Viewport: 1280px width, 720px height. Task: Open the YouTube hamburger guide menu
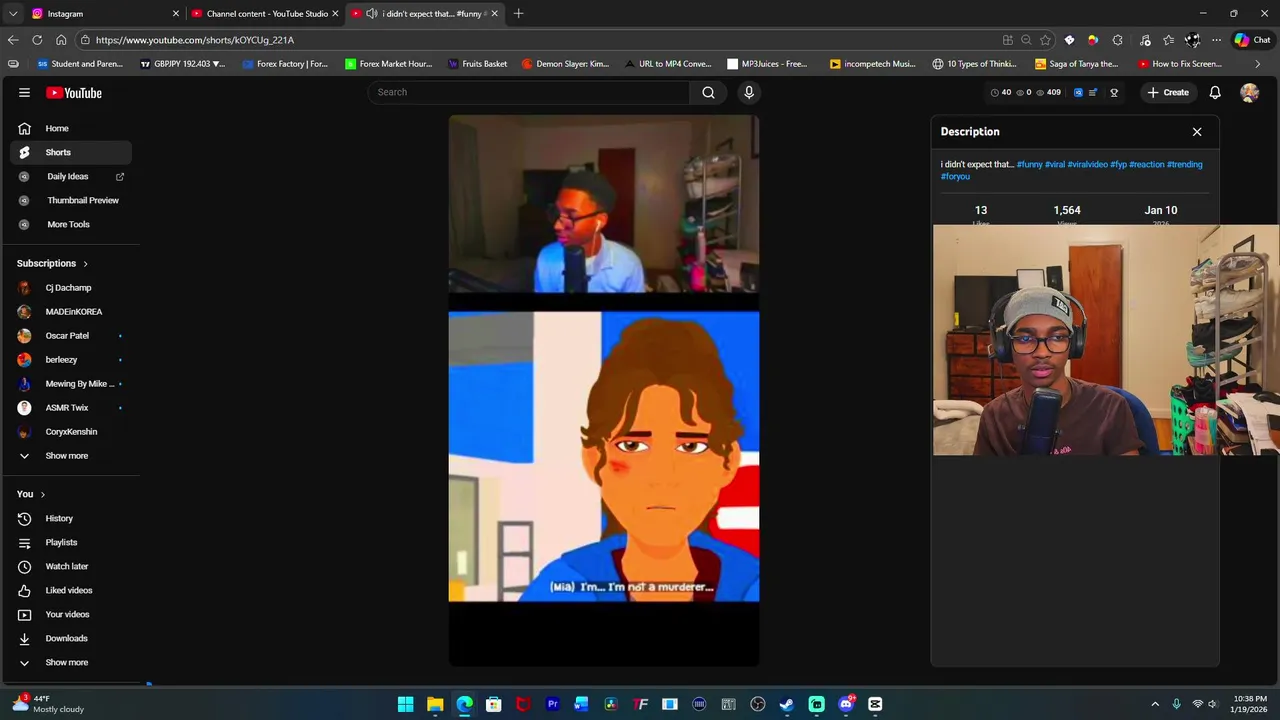(24, 92)
